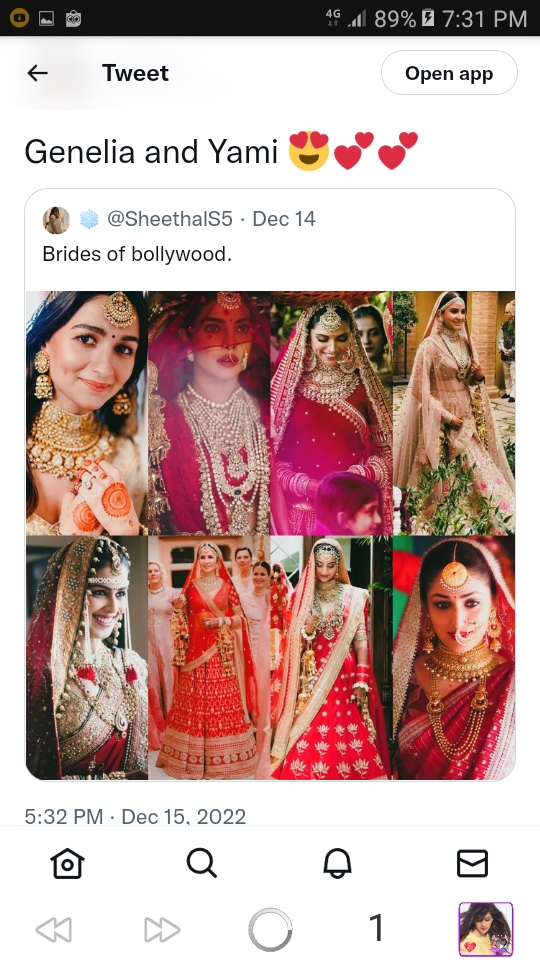
Task: Tap the tweet timestamp 5:32 PM Dec 15
Action: pos(135,817)
